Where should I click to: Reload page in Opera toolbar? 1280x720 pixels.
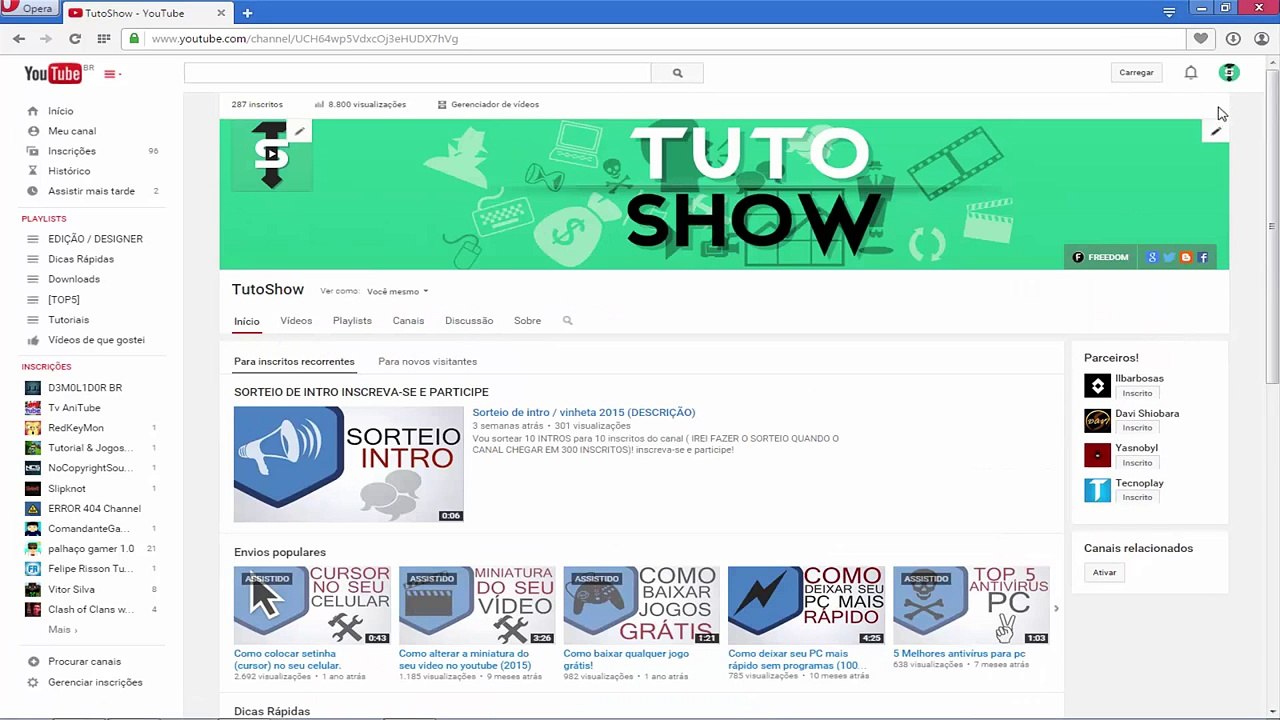coord(75,38)
